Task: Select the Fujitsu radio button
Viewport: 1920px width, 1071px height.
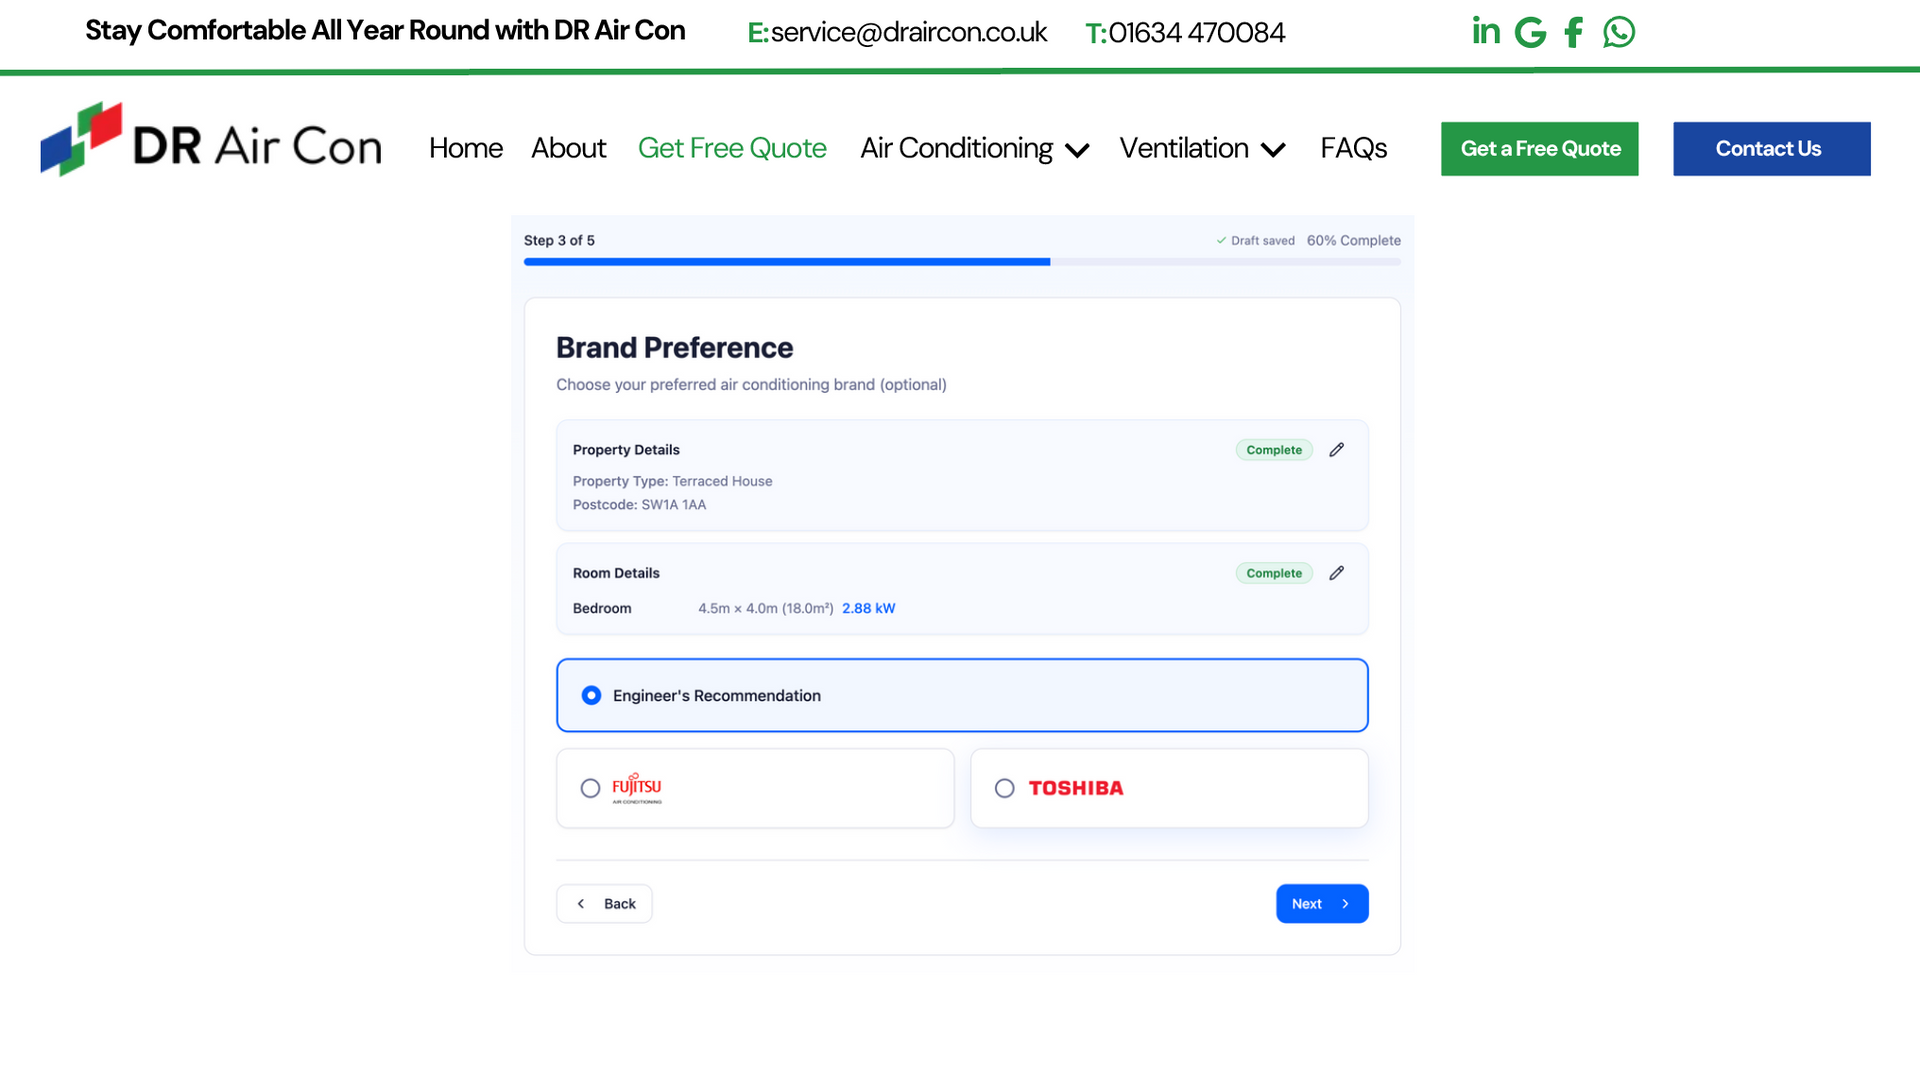Action: point(590,788)
